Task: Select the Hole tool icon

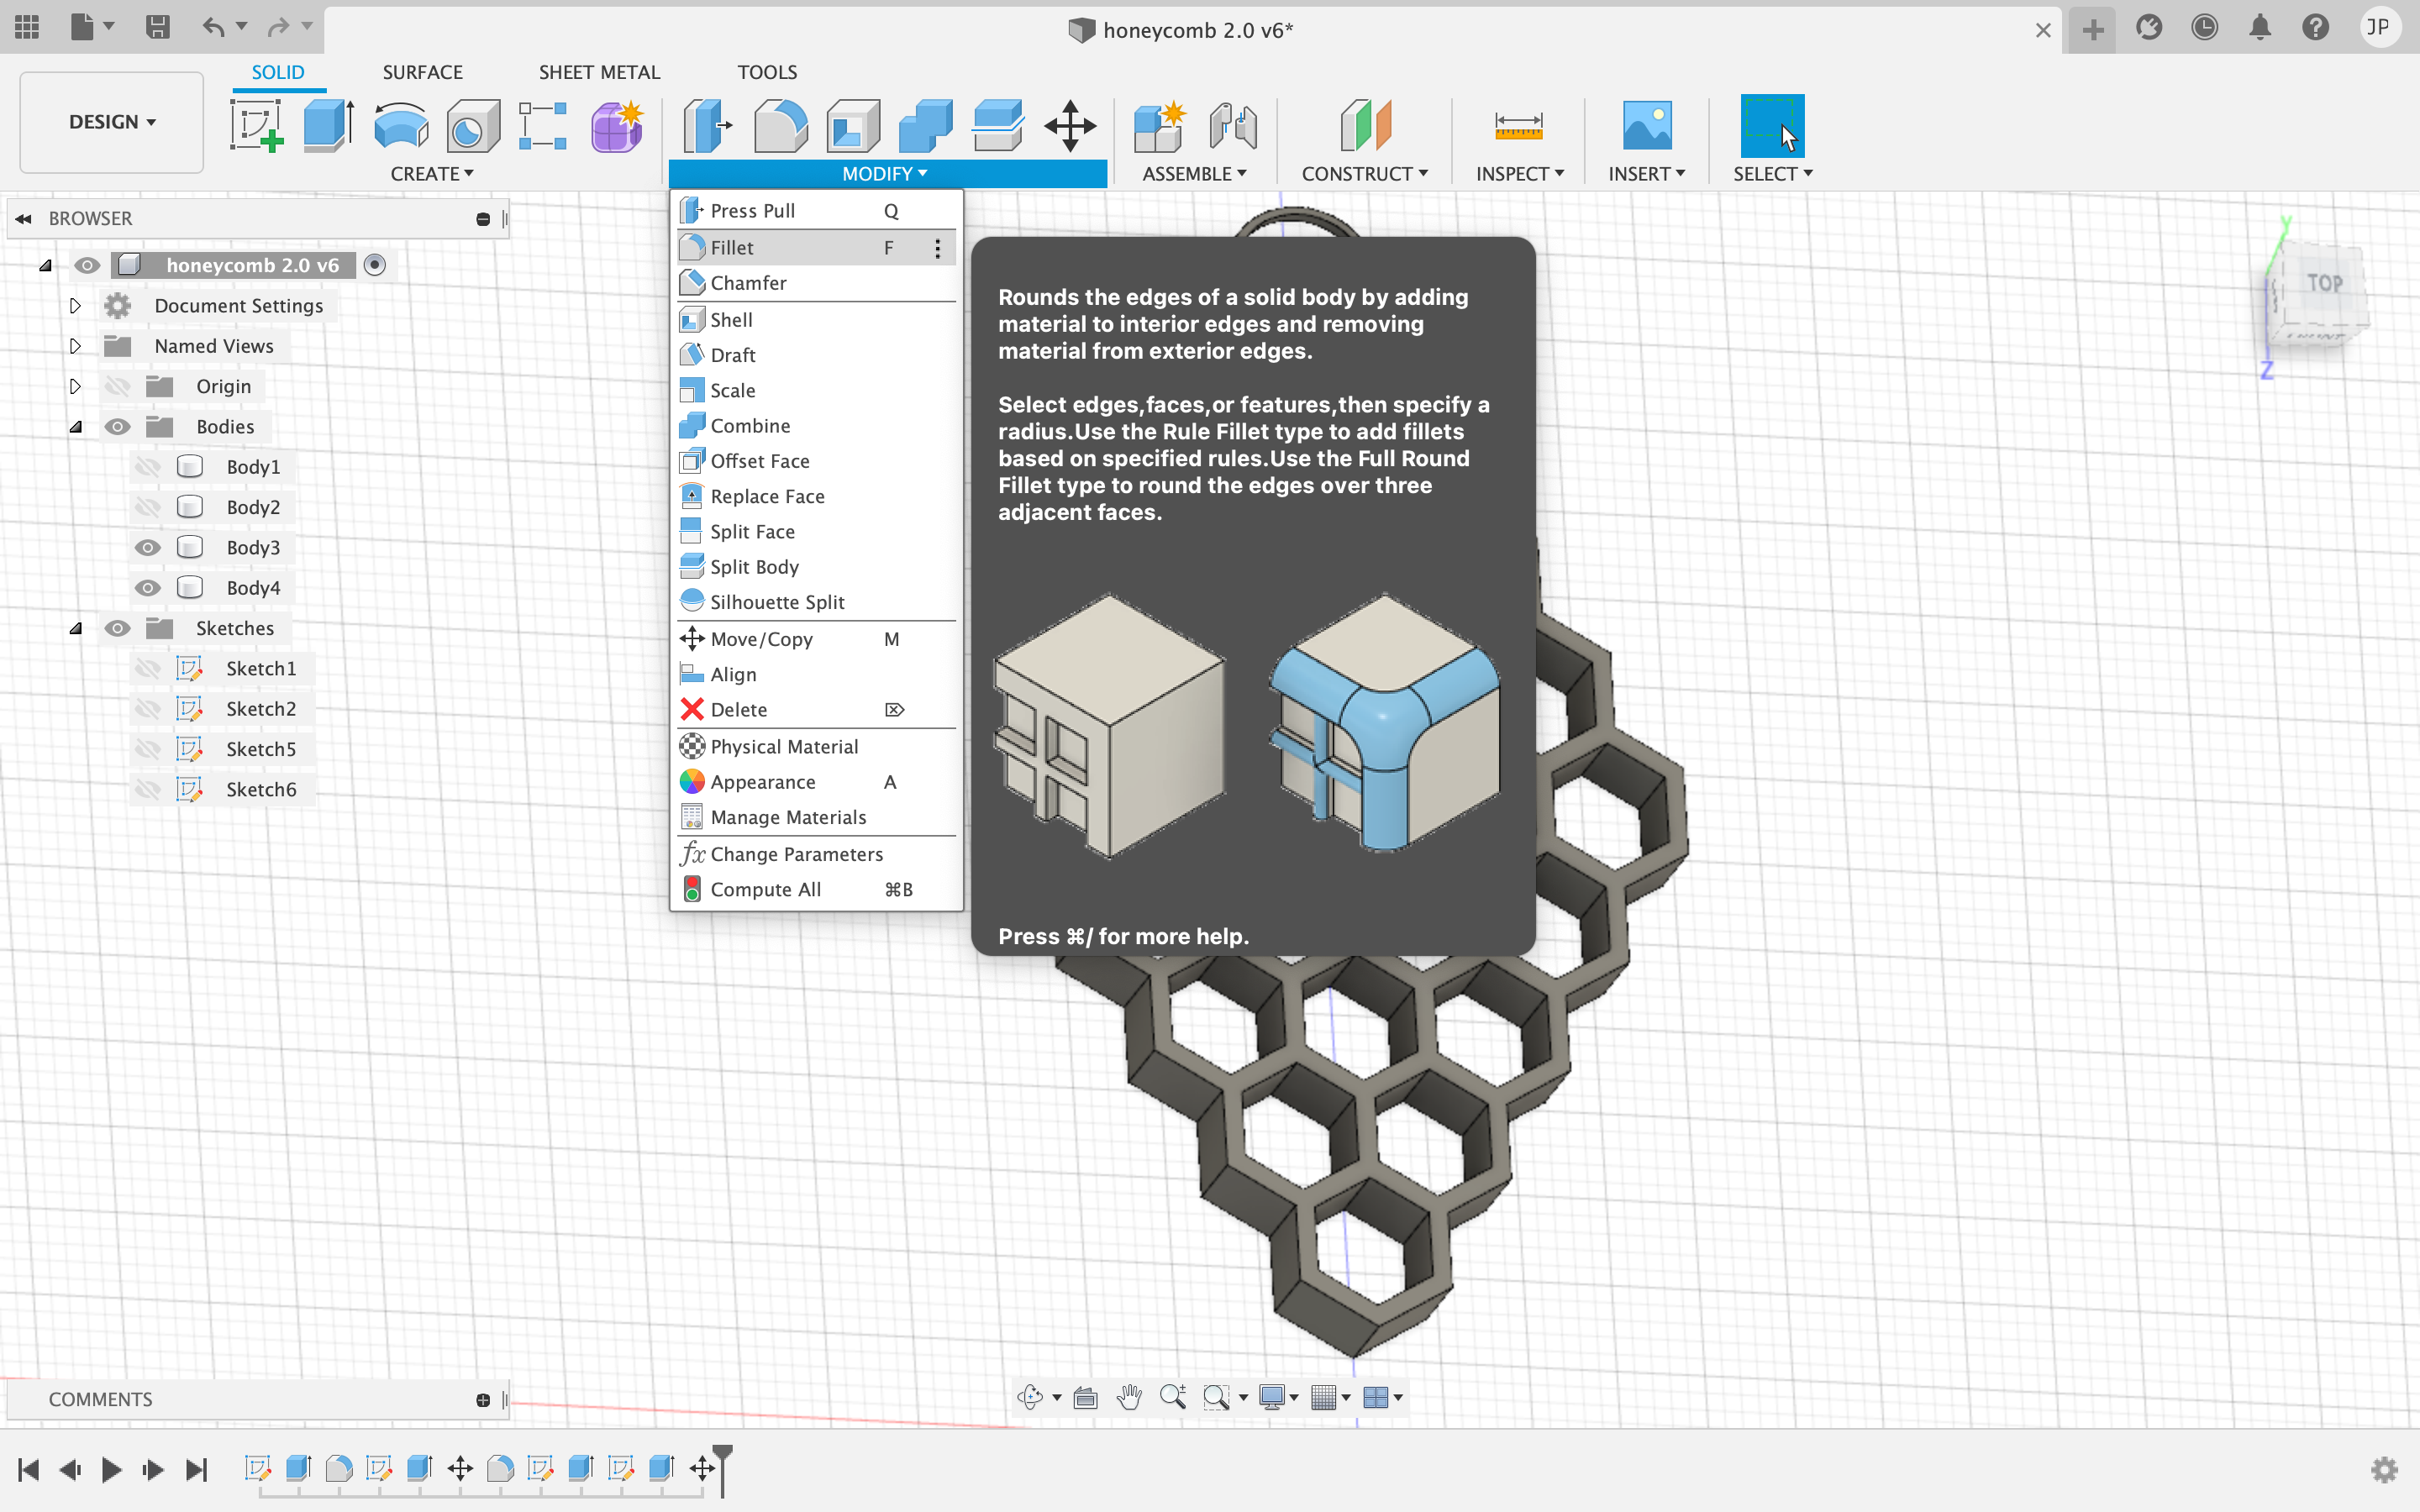Action: click(x=472, y=126)
